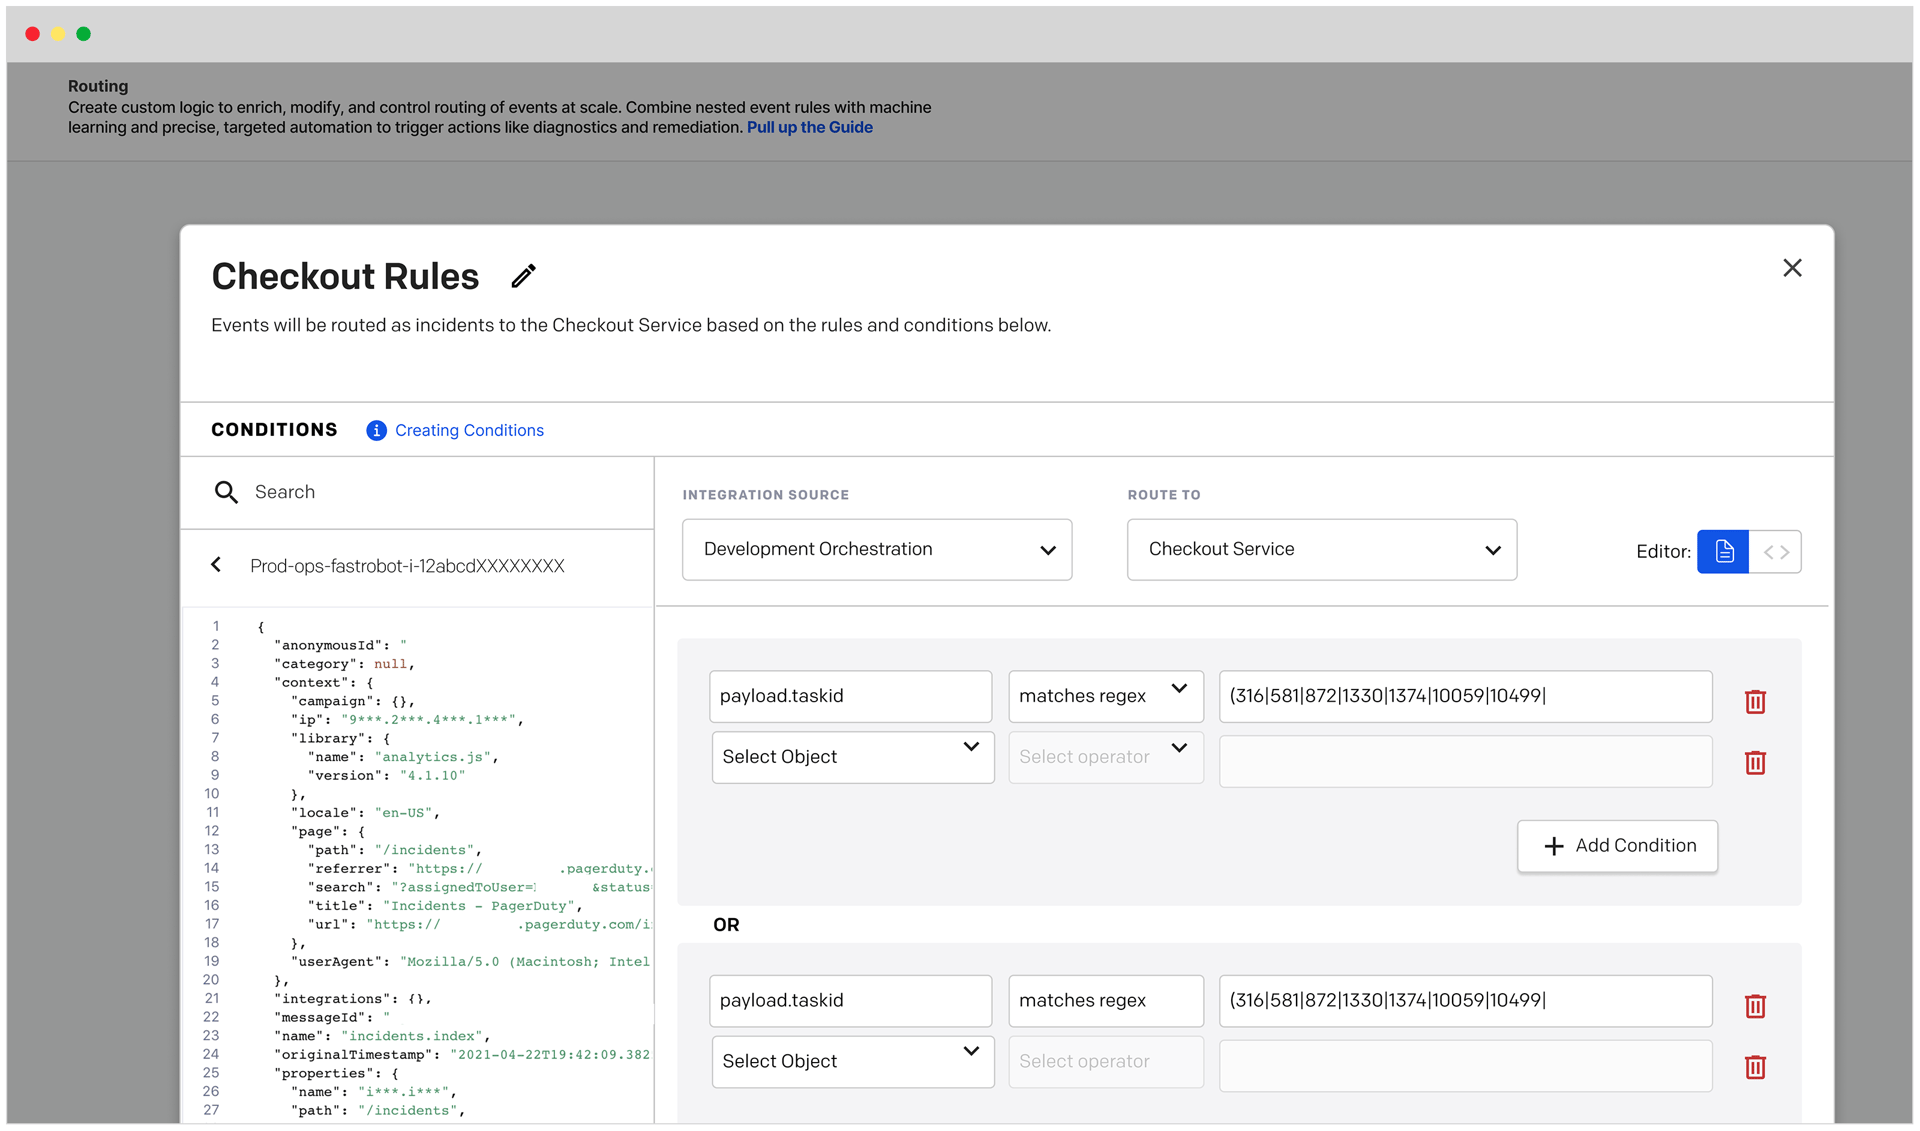
Task: Follow the Pull up the Guide link
Action: (x=809, y=127)
